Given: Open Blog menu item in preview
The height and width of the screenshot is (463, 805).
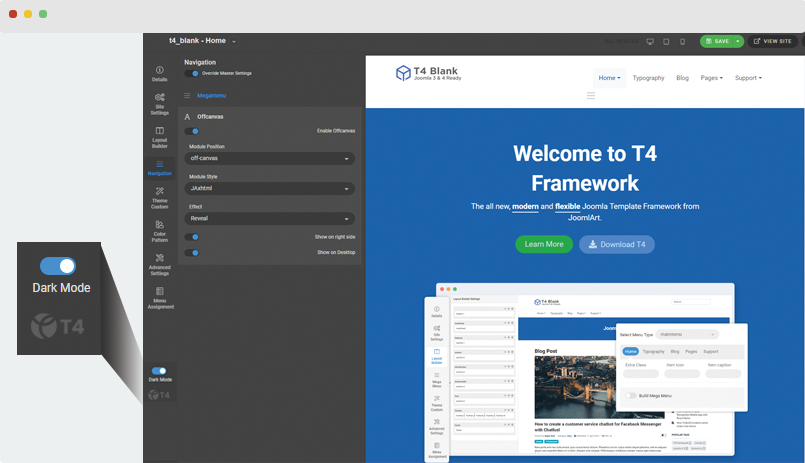Looking at the screenshot, I should tap(682, 78).
